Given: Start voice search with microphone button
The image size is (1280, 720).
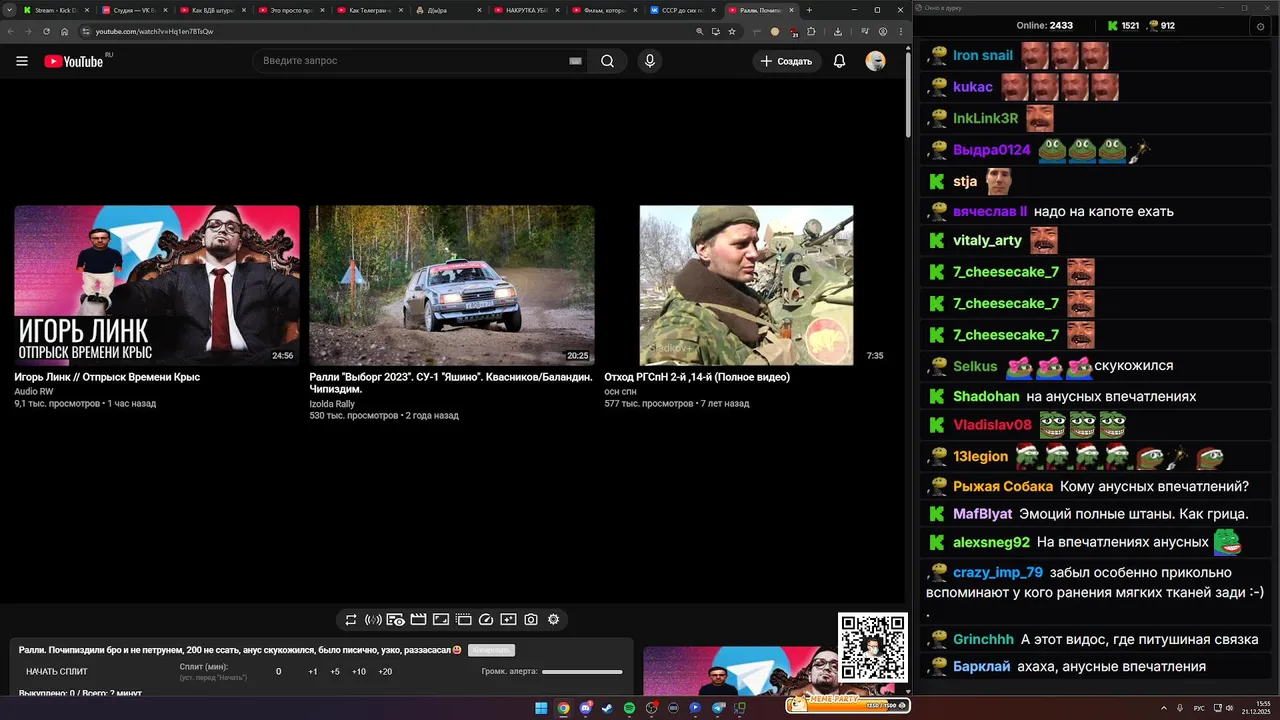Looking at the screenshot, I should (650, 61).
